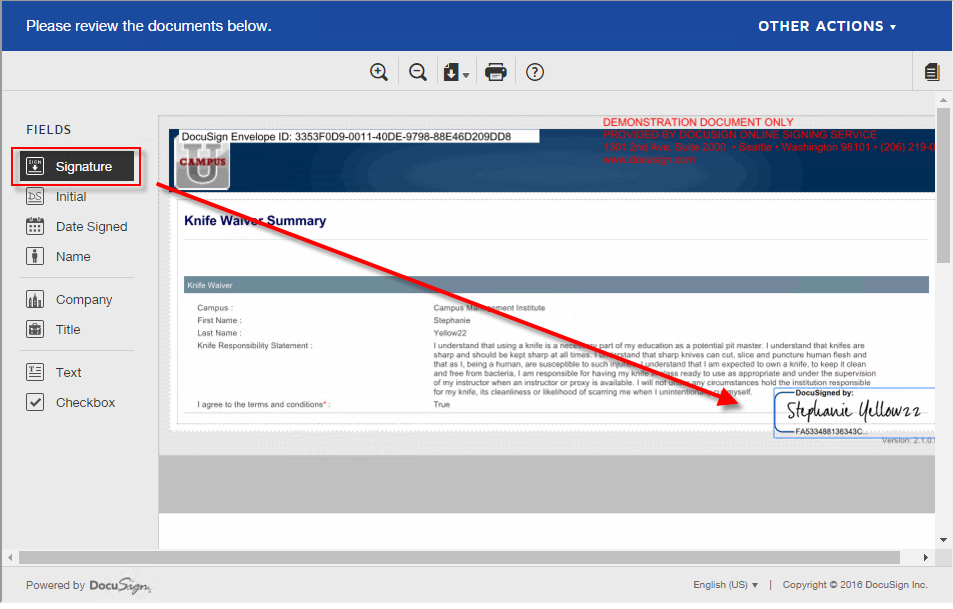Select the Company field tool
The image size is (953, 609).
(82, 299)
